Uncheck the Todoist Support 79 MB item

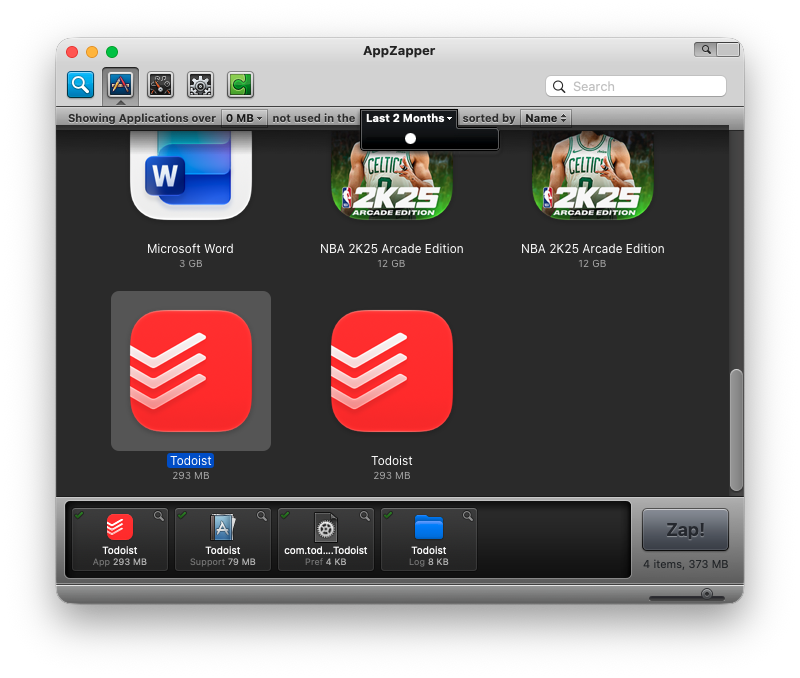coord(182,515)
